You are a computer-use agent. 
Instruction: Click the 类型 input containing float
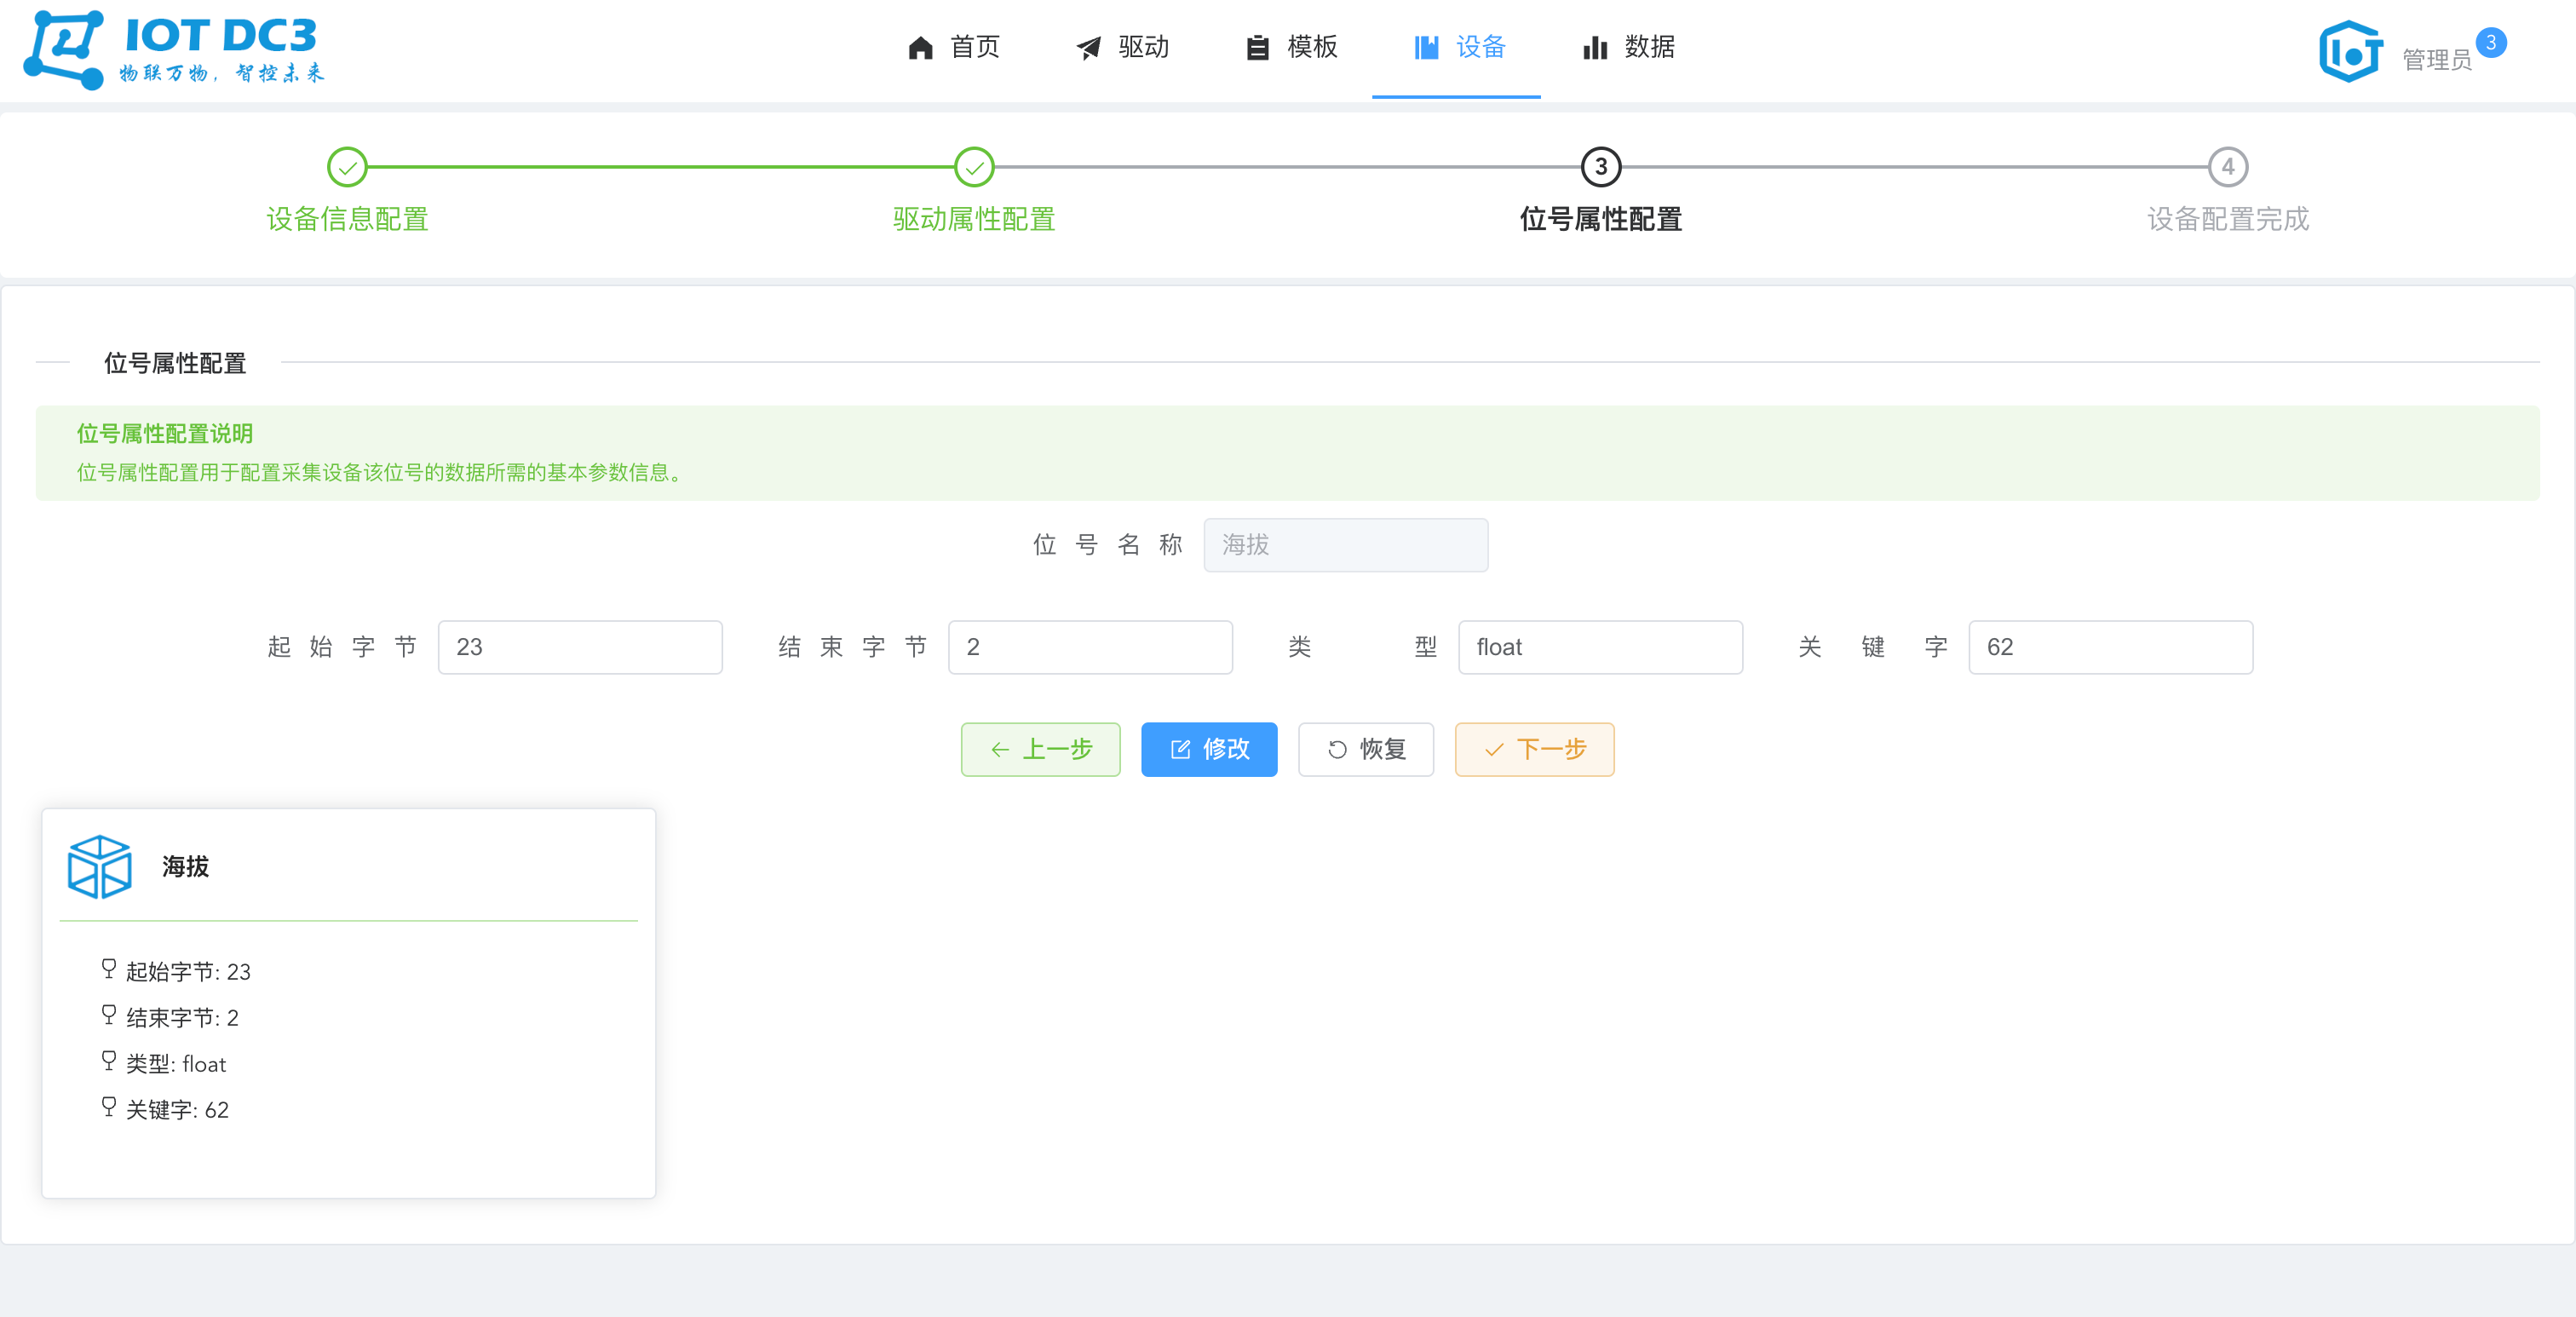[x=1600, y=647]
